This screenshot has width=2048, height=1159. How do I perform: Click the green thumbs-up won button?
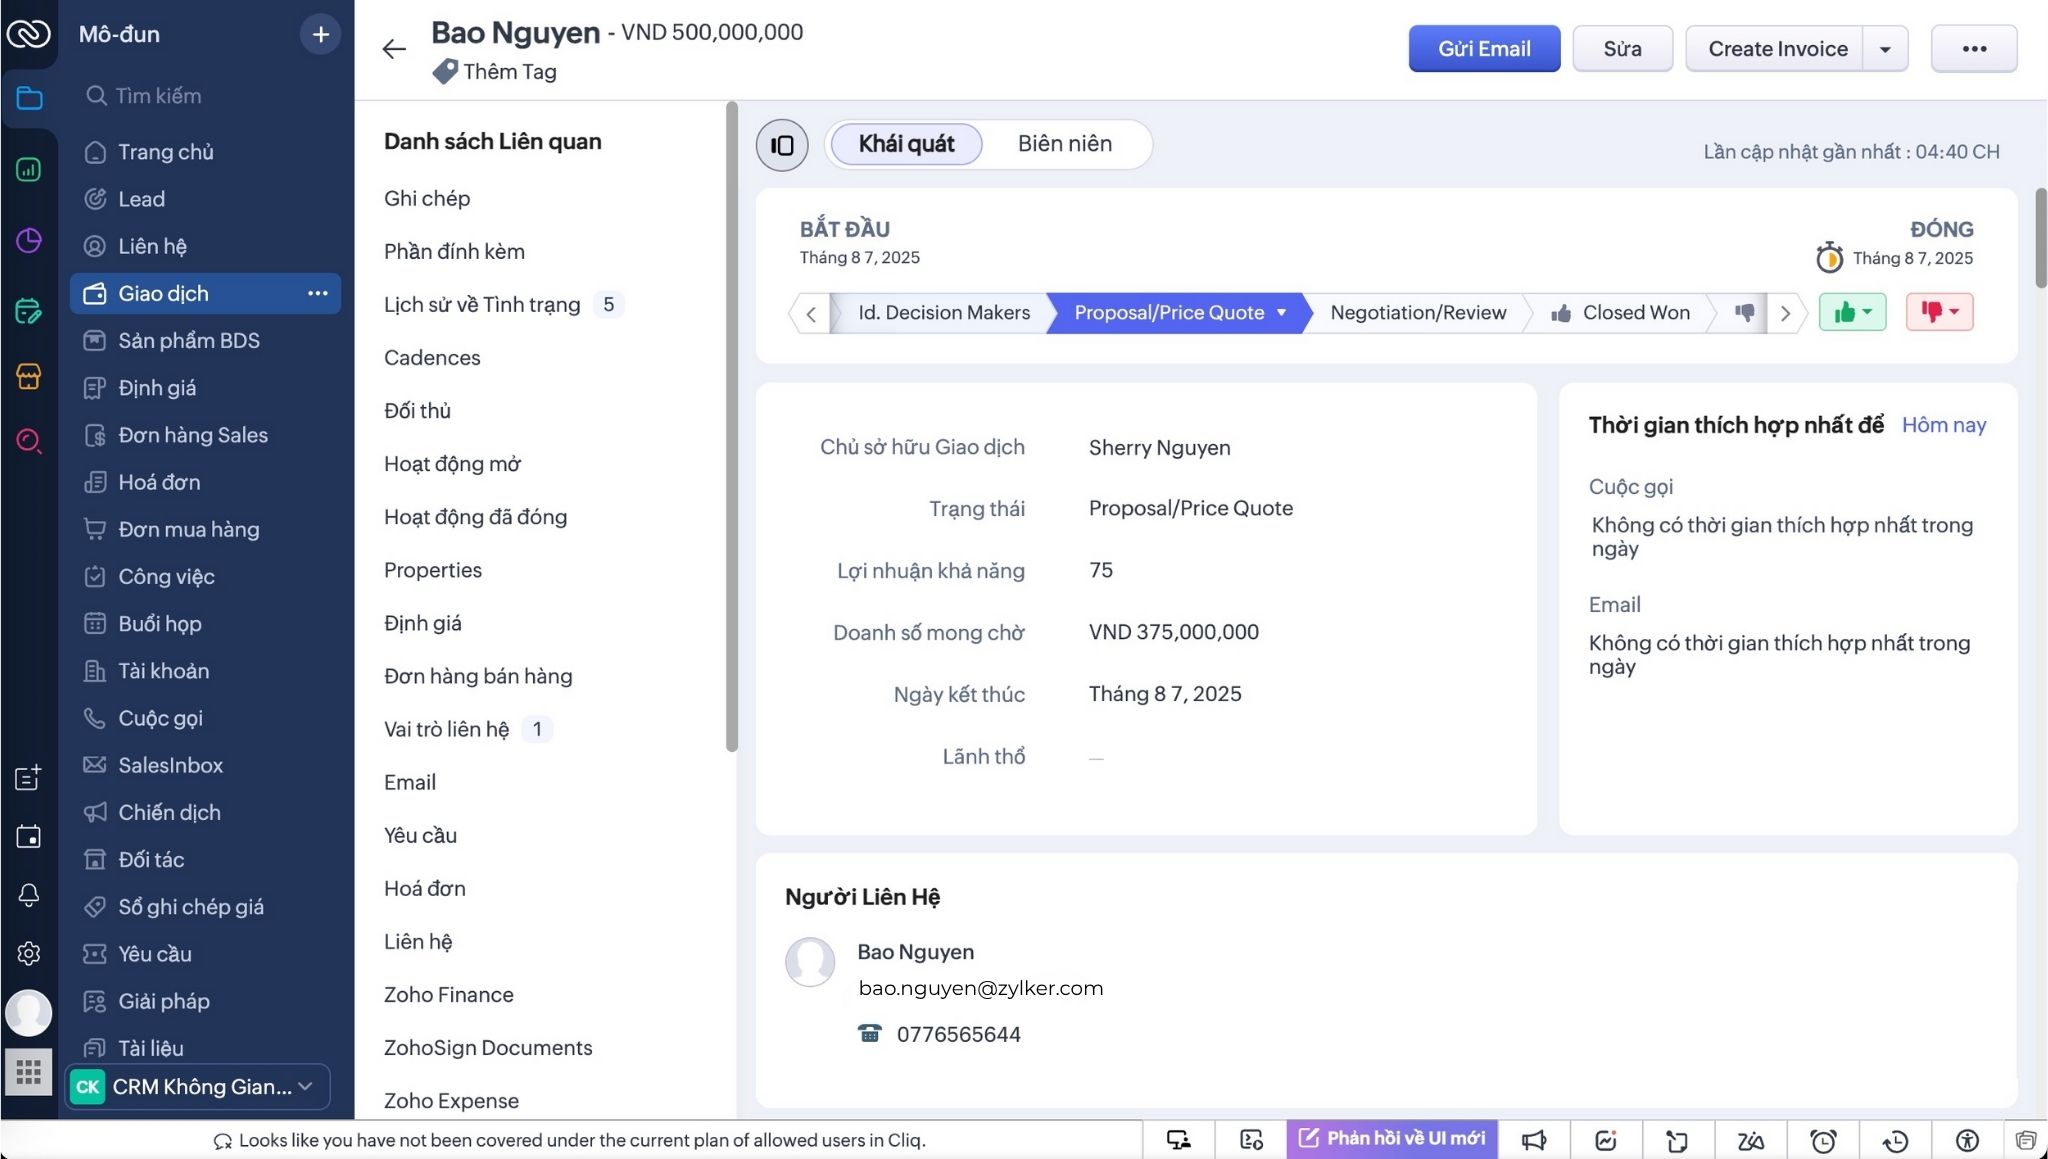[1852, 312]
